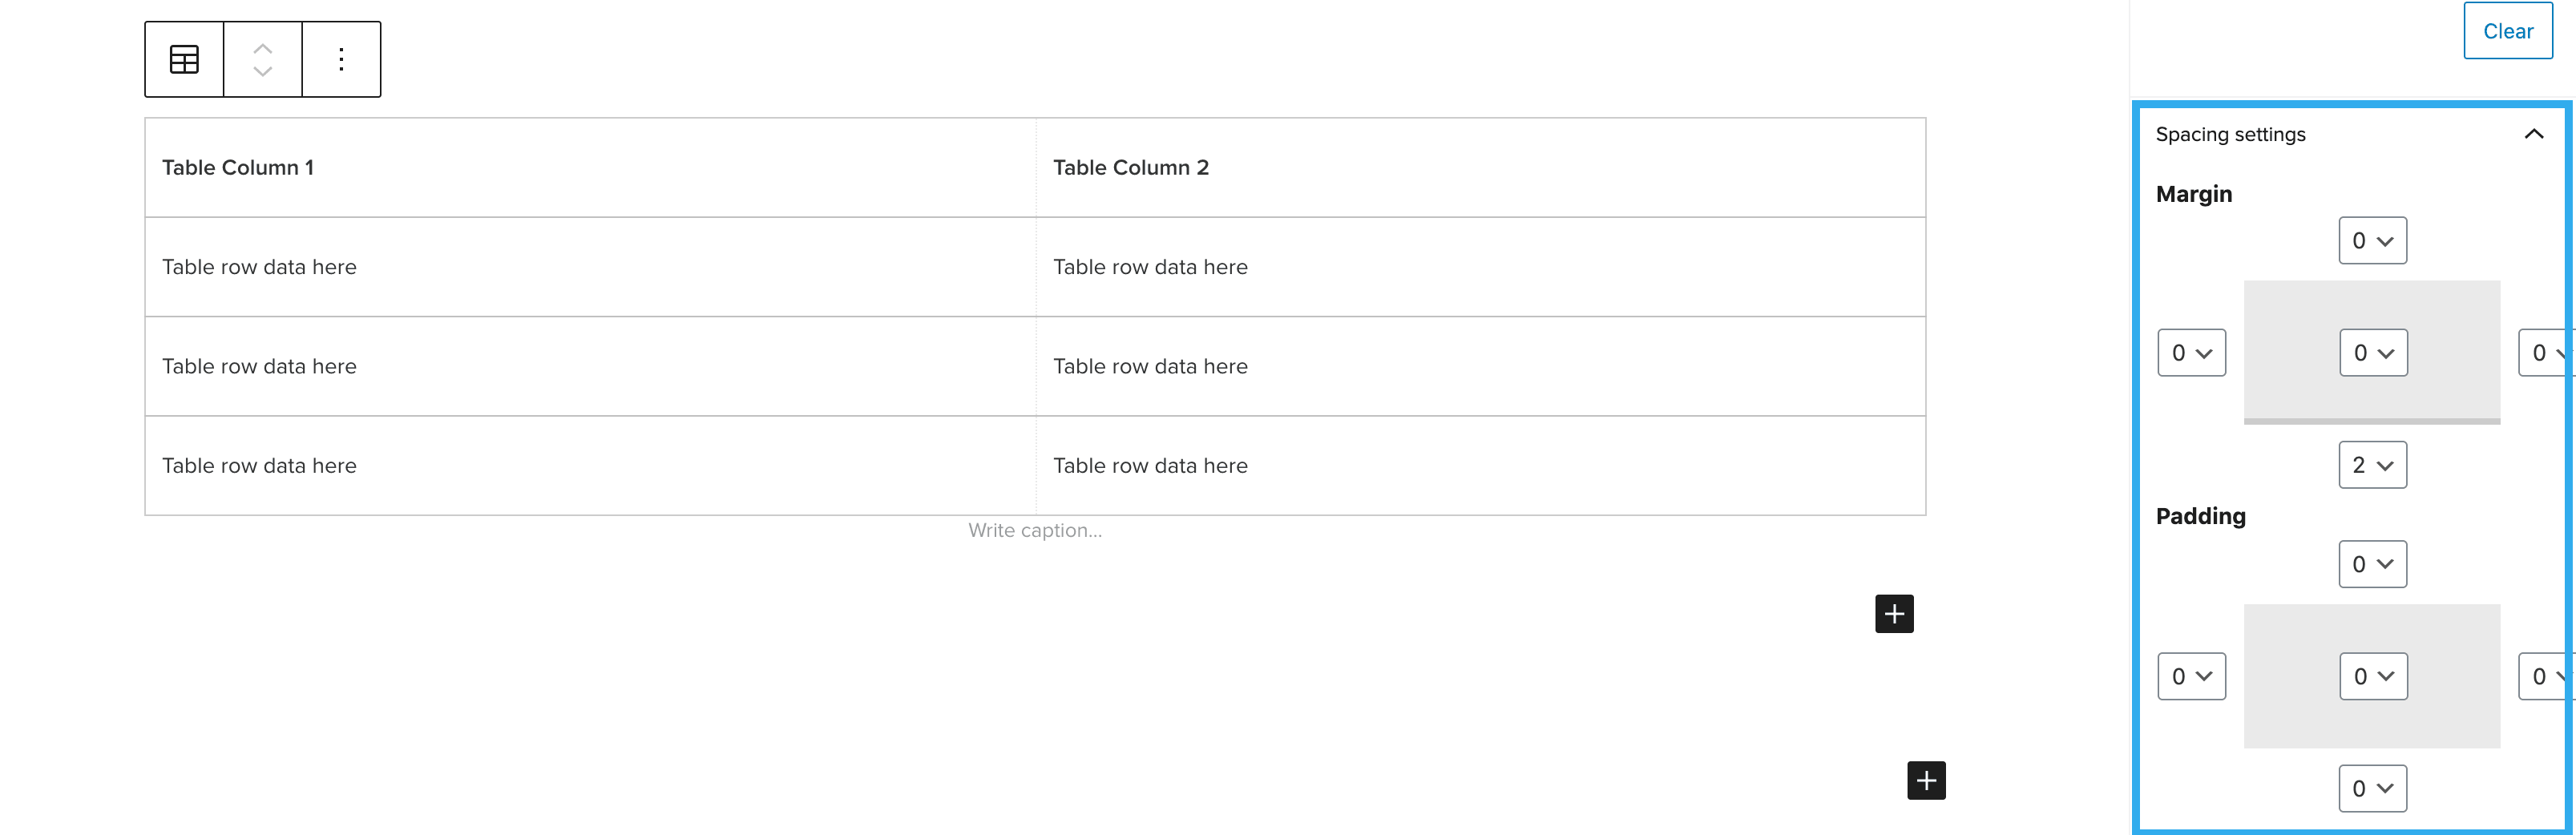
Task: Click the Table Column 2 header cell
Action: (x=1130, y=168)
